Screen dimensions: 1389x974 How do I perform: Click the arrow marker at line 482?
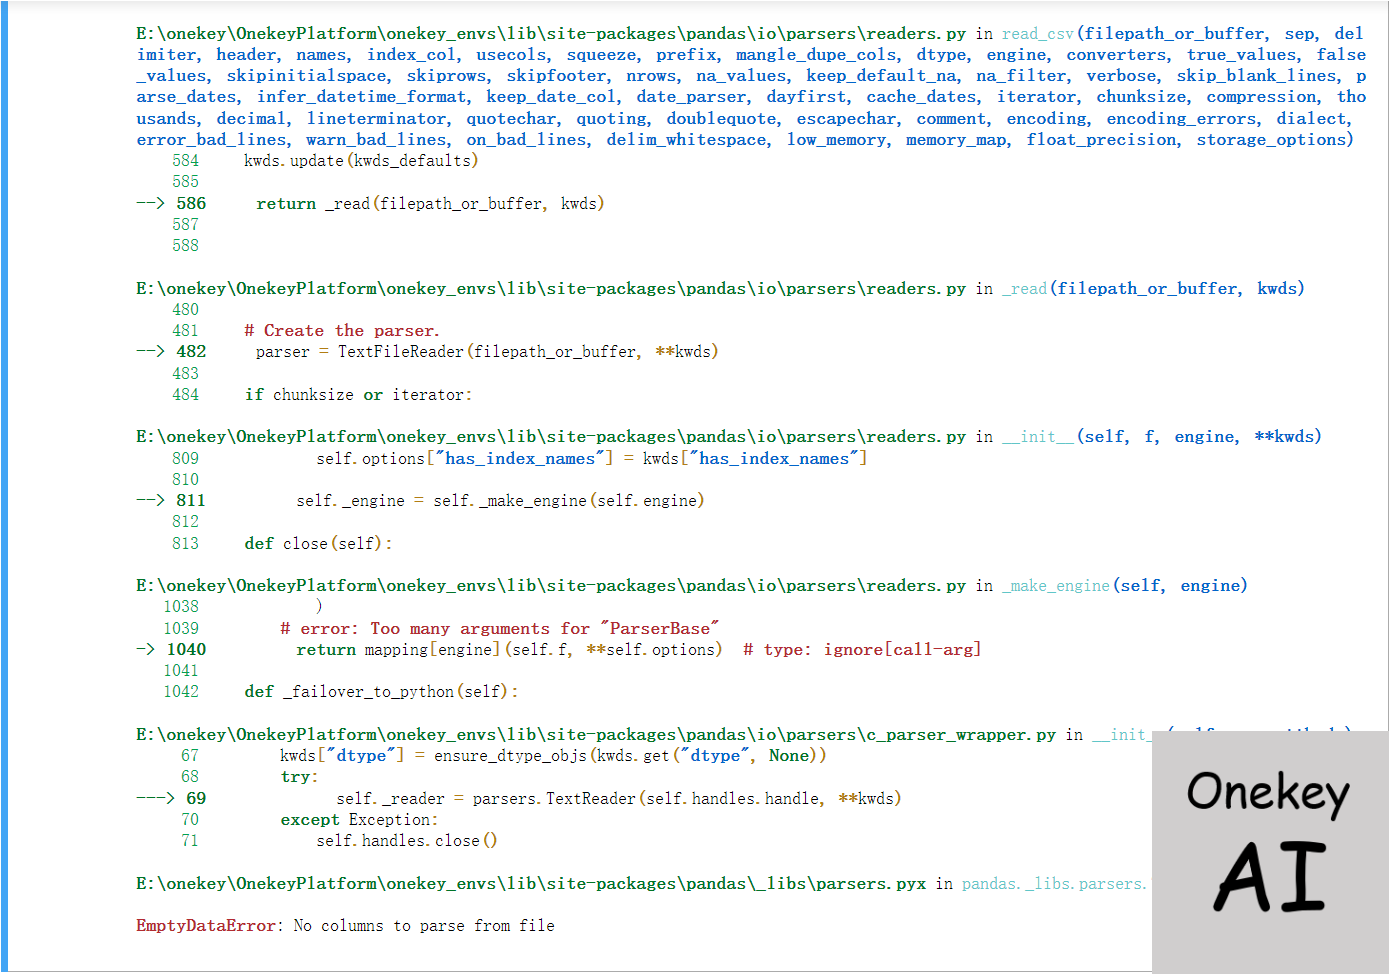[x=150, y=351]
